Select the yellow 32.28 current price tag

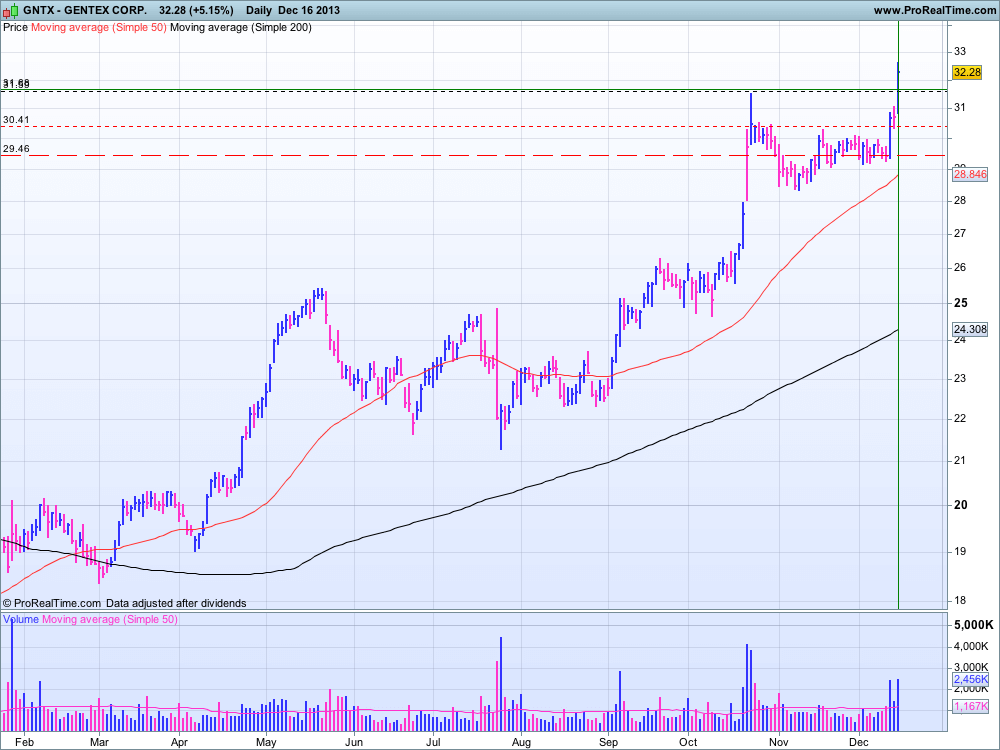(x=967, y=72)
